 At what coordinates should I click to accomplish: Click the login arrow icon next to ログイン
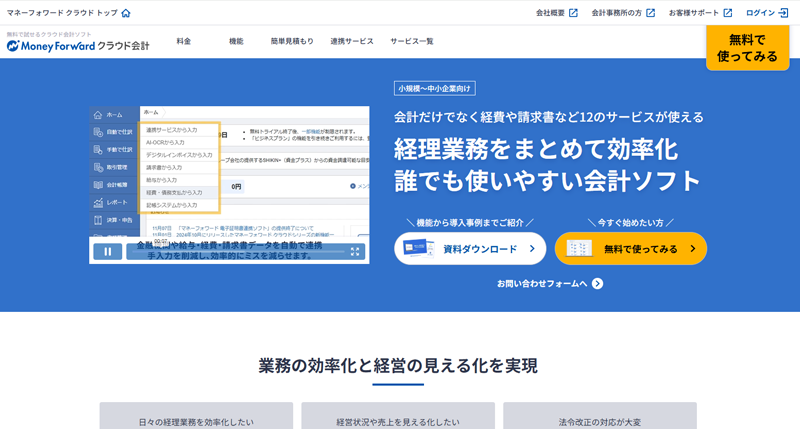tap(782, 13)
